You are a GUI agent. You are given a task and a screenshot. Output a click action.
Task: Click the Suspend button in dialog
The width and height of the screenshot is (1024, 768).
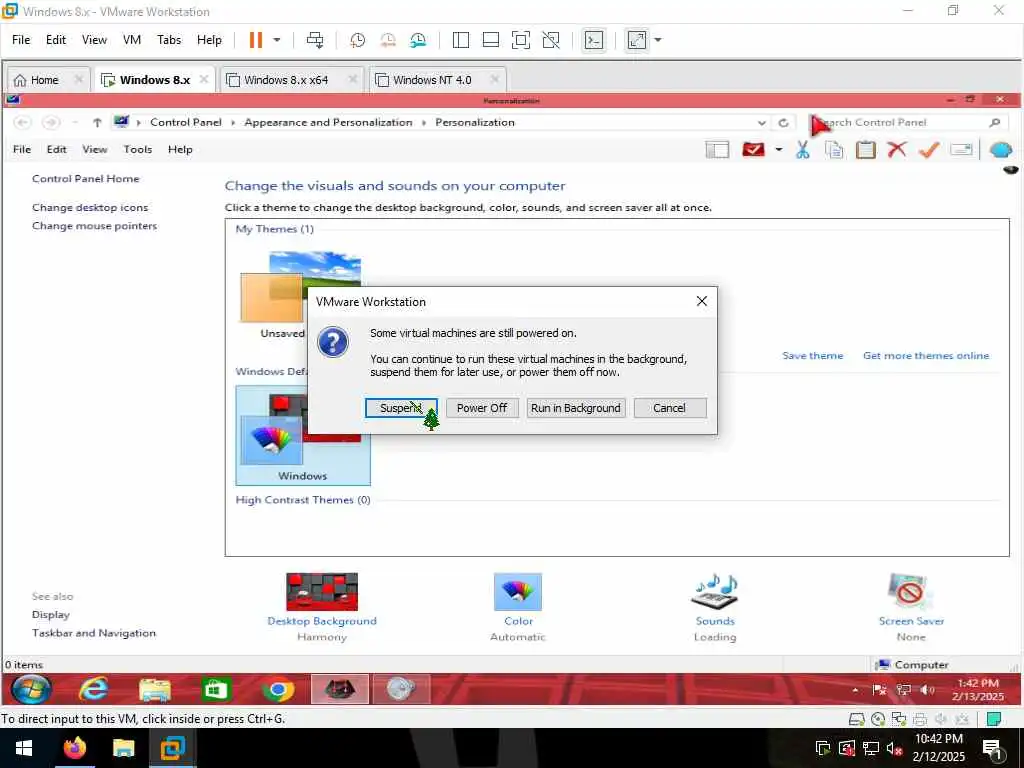tap(400, 408)
